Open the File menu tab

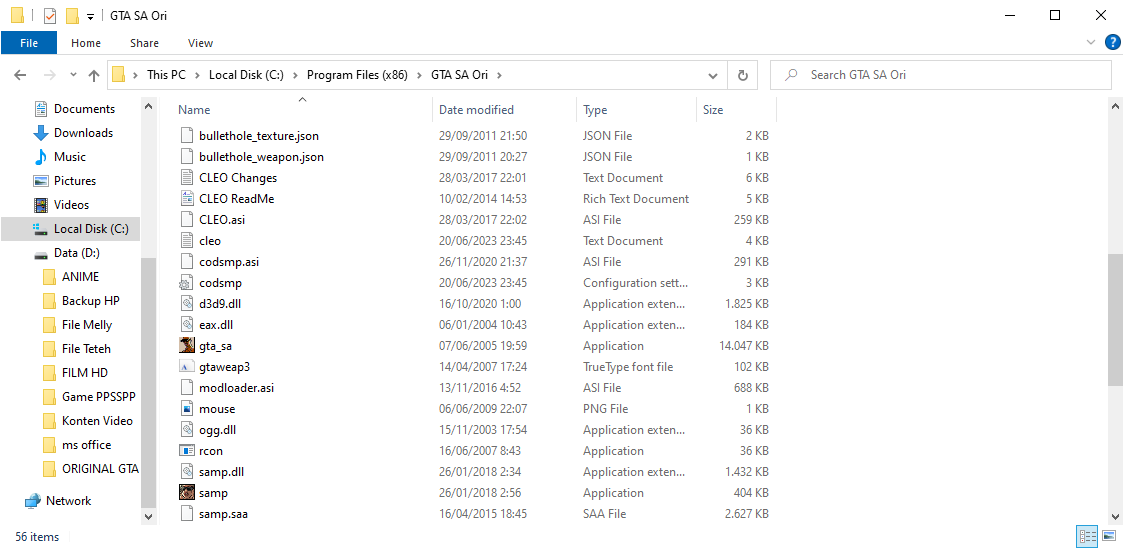(x=29, y=43)
